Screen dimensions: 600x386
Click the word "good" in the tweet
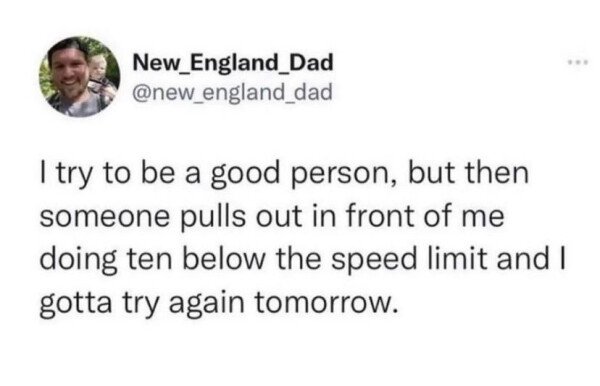[x=245, y=176]
